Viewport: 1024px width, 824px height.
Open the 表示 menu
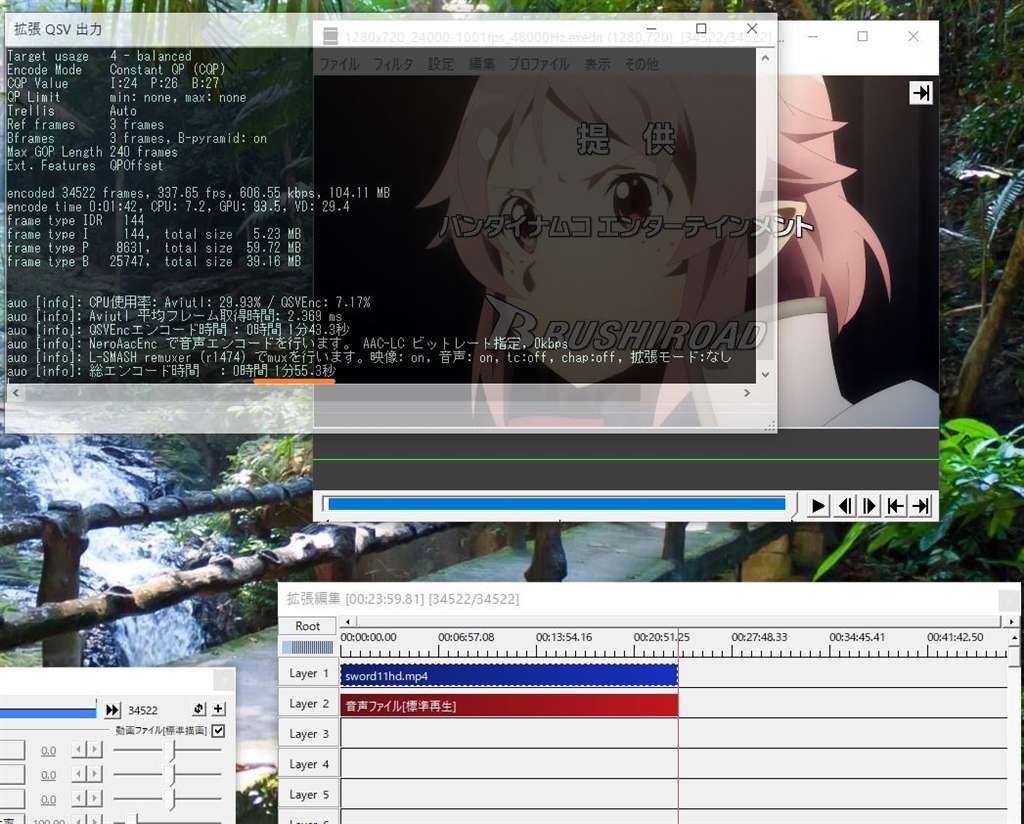596,64
